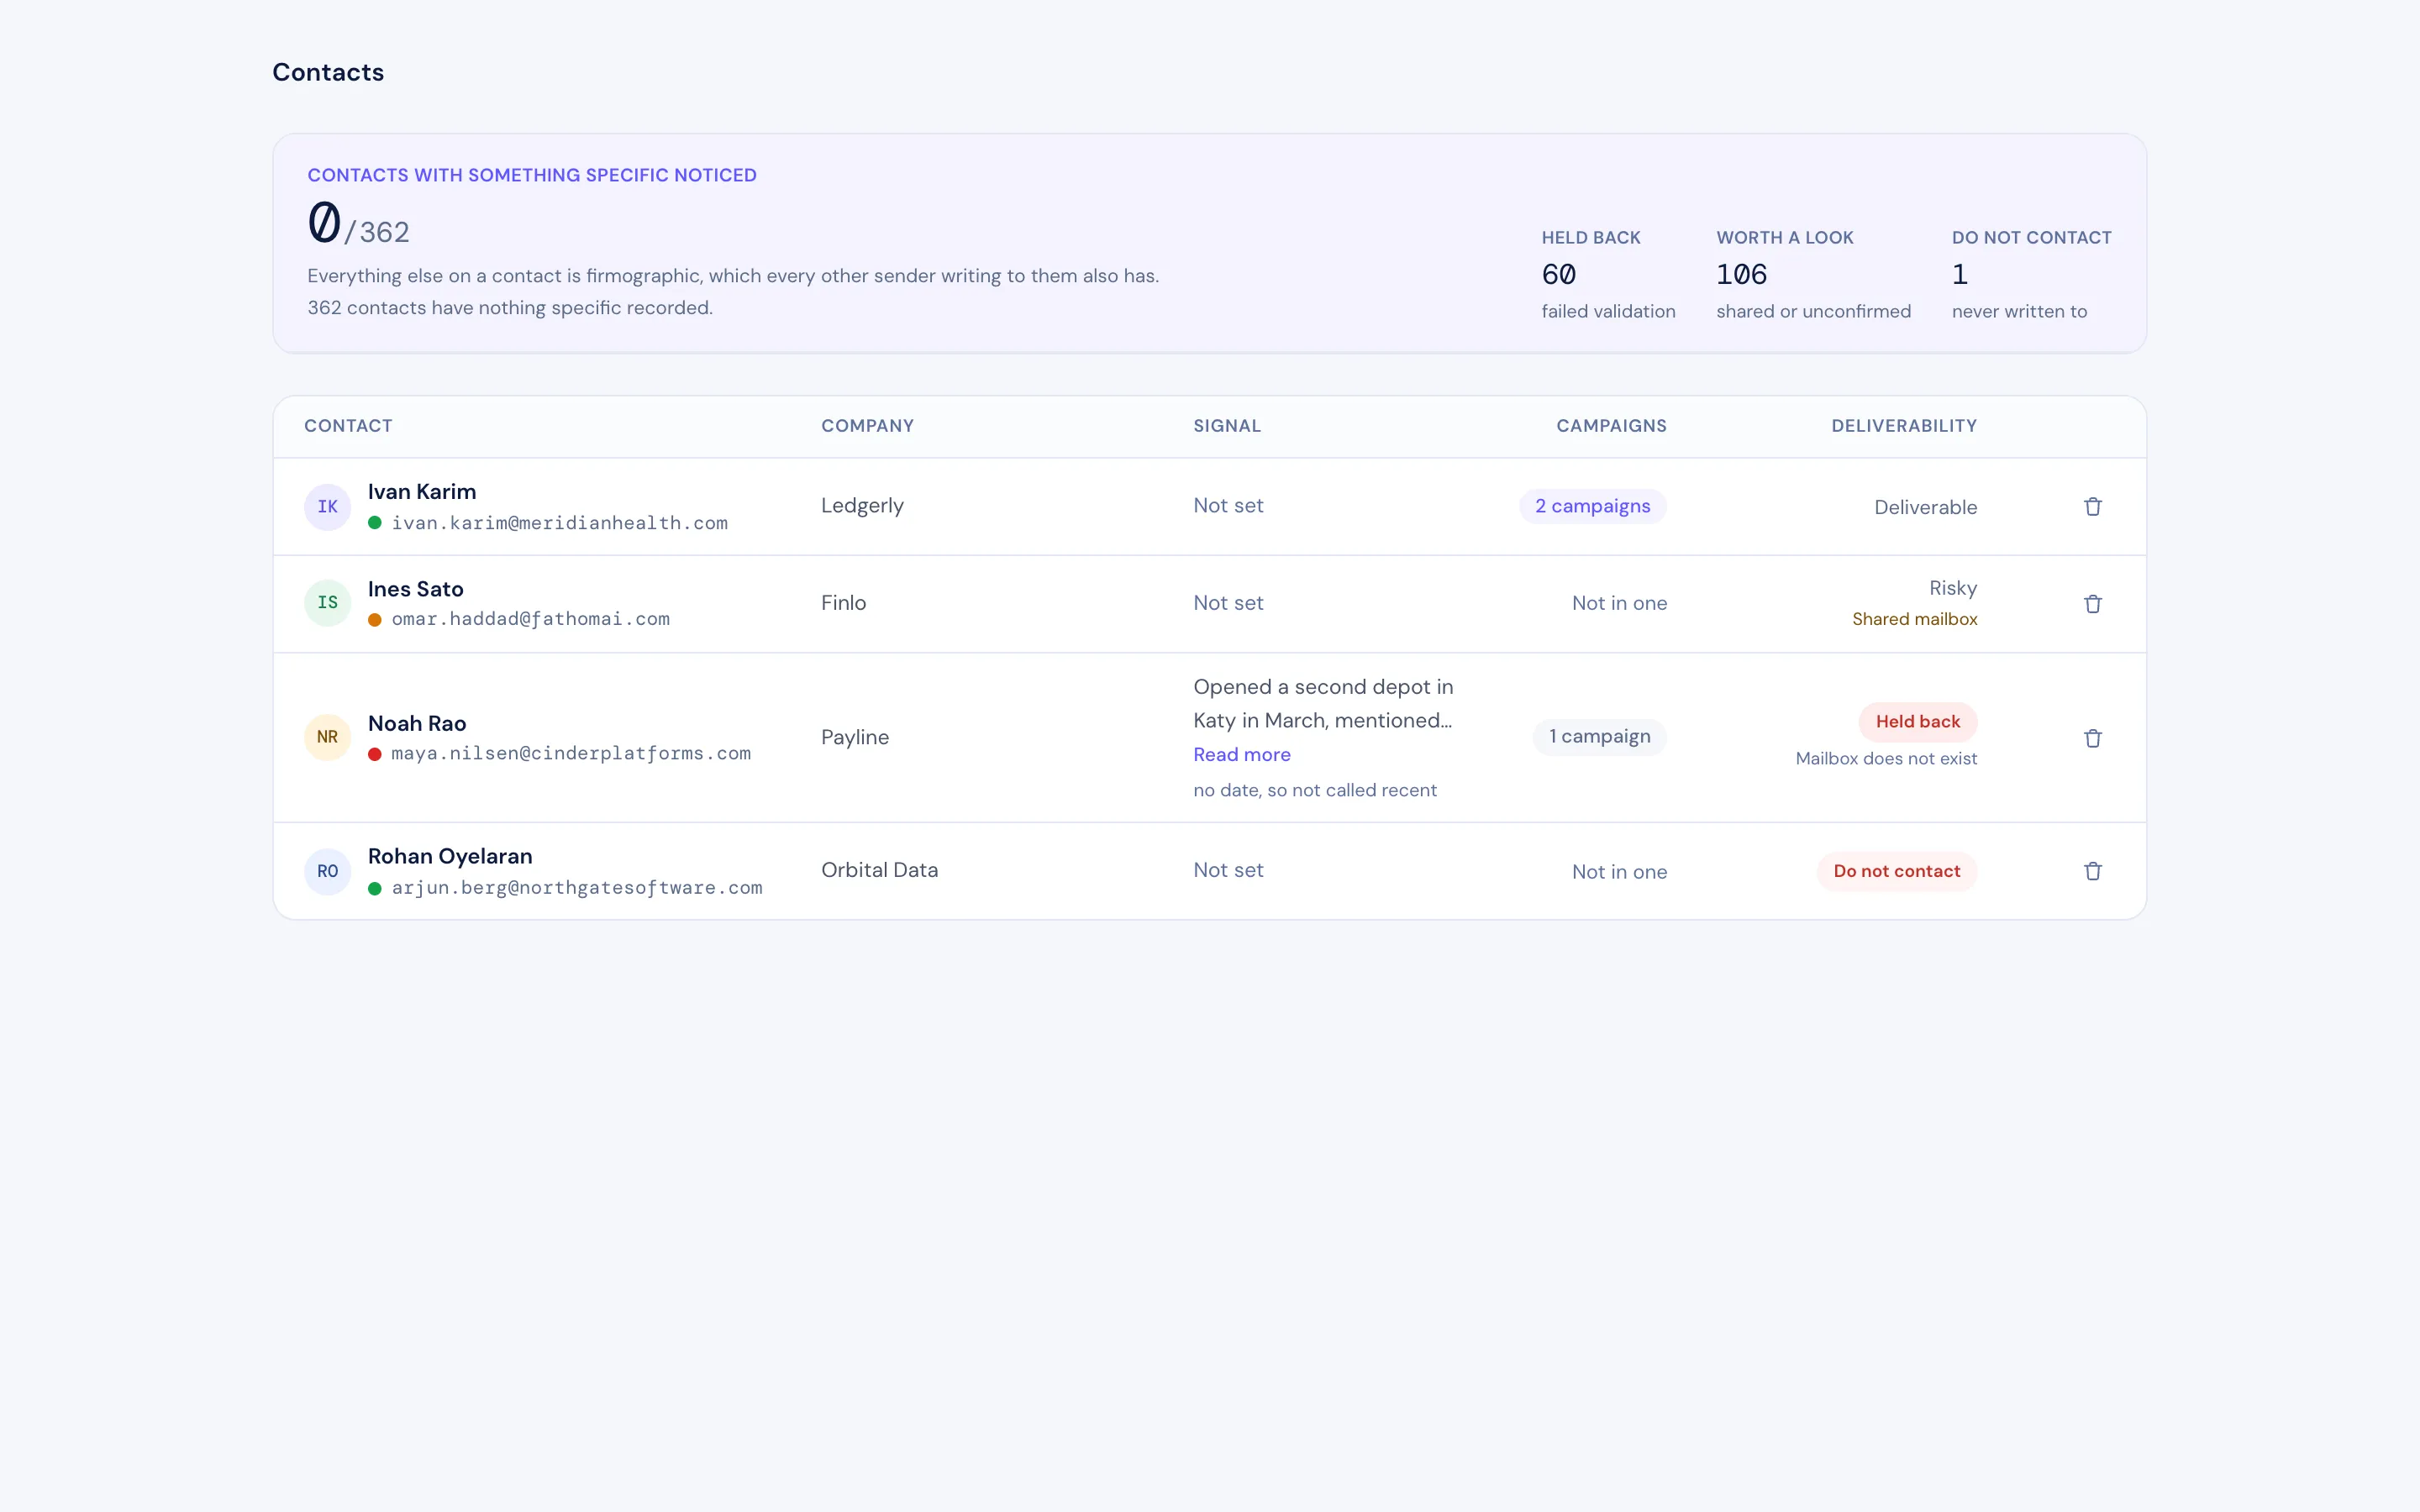
Task: Open the 2 campaigns badge for Ivan Karim
Action: tap(1592, 506)
